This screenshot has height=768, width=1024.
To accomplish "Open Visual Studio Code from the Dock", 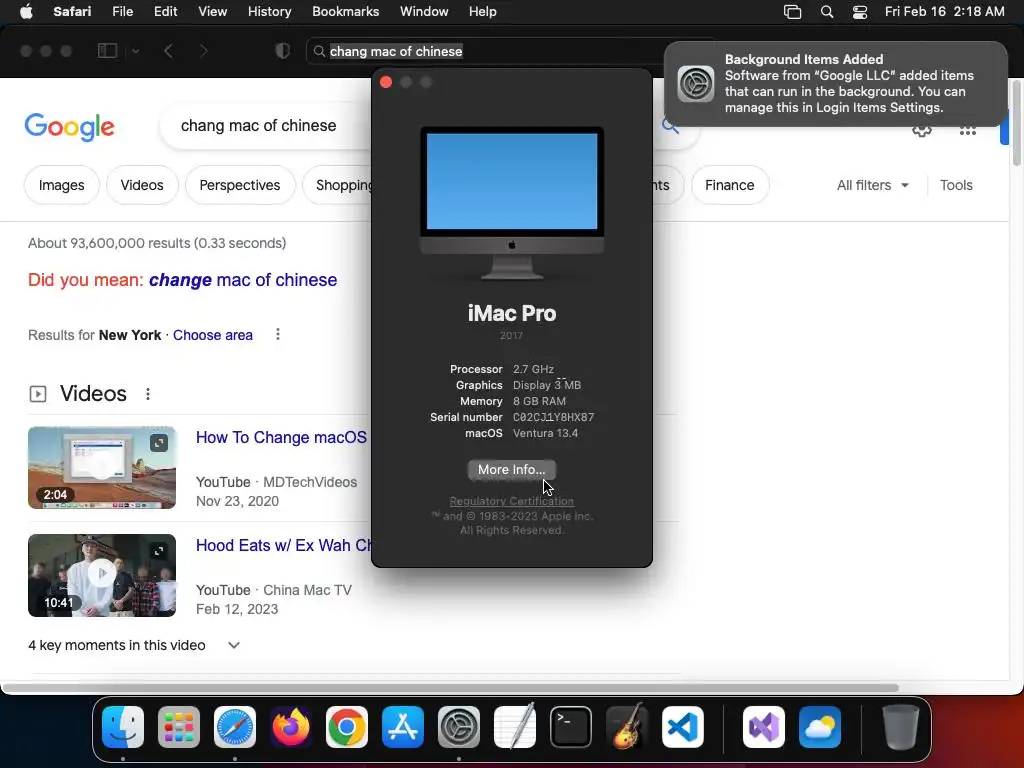I will (683, 727).
